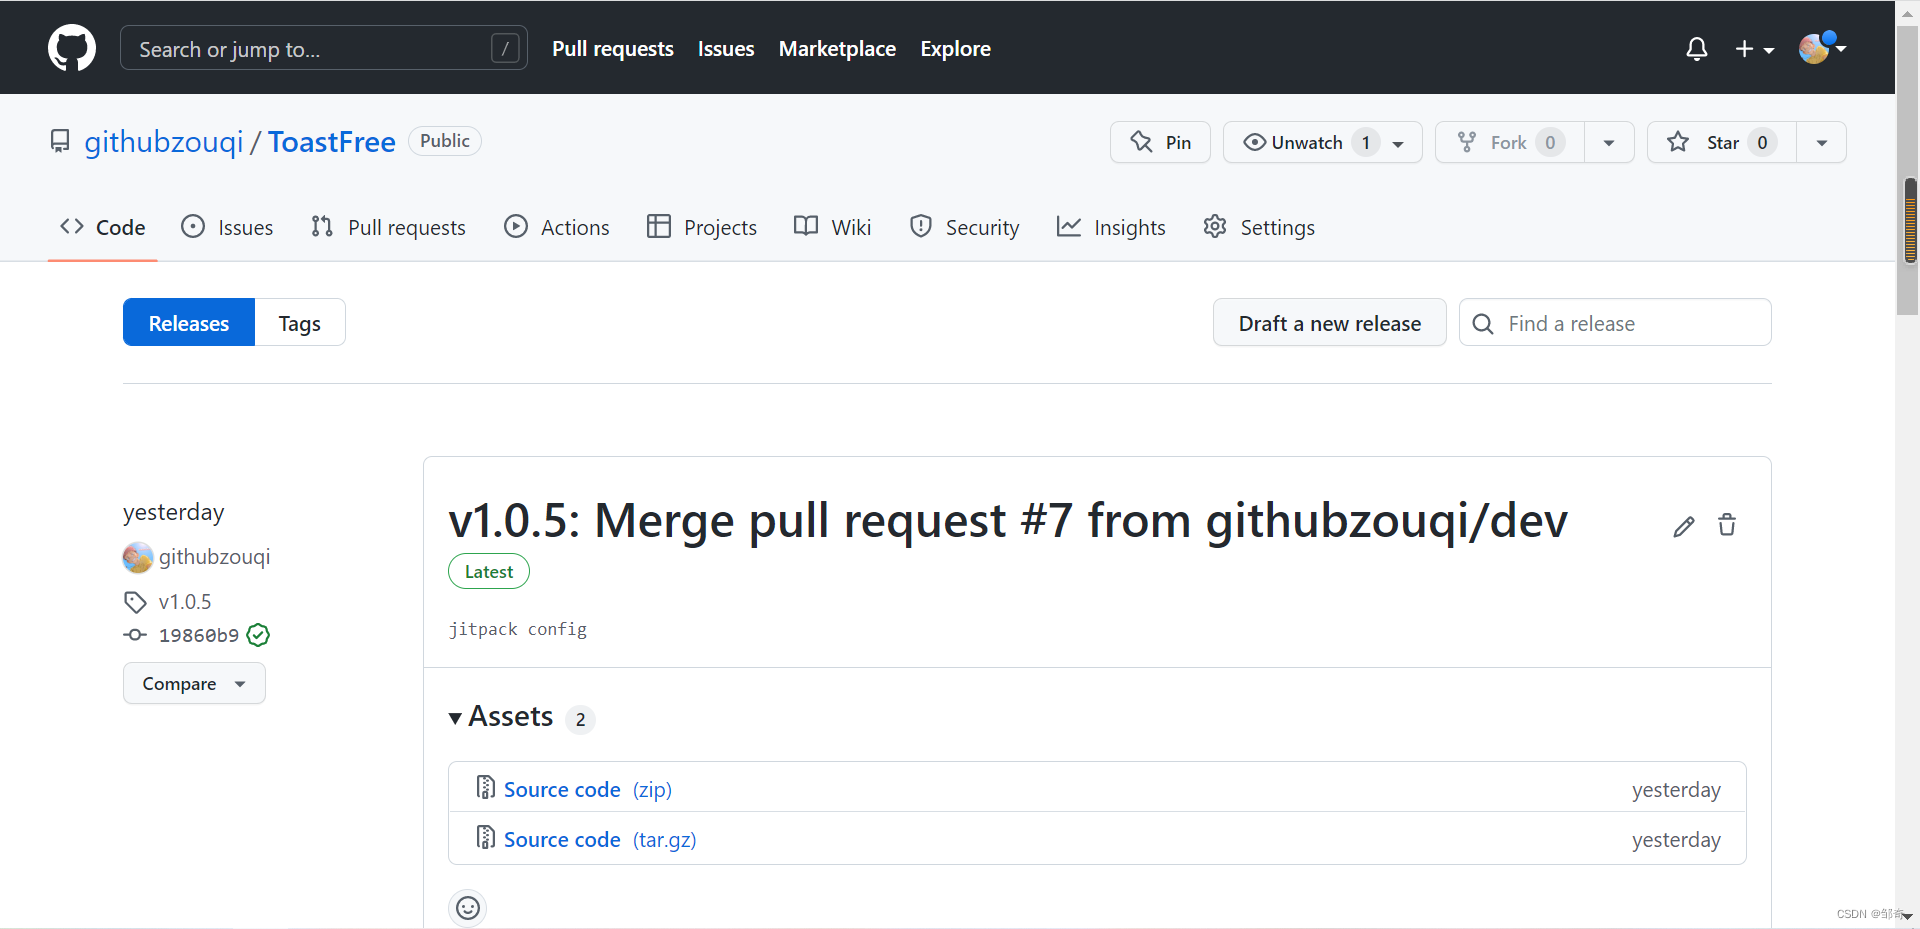Download Source code (tar.gz)
Screen dimensions: 1920x929
[600, 839]
